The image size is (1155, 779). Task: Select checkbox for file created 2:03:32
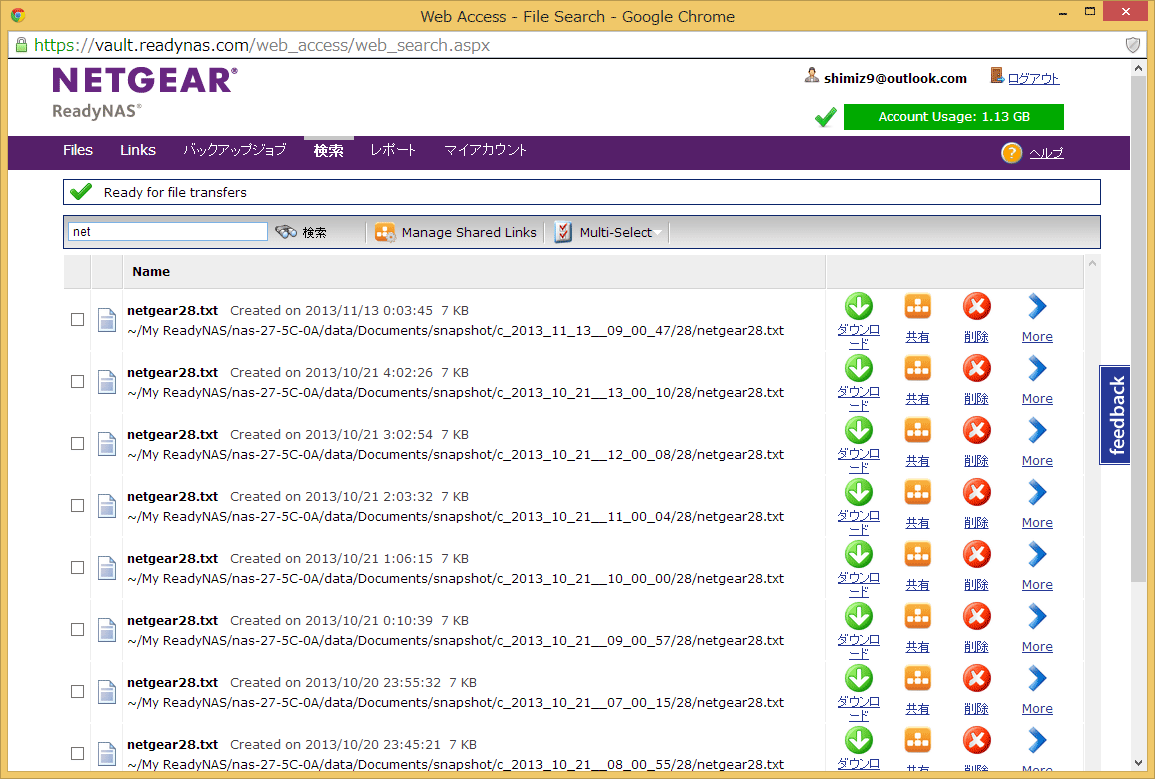(77, 506)
